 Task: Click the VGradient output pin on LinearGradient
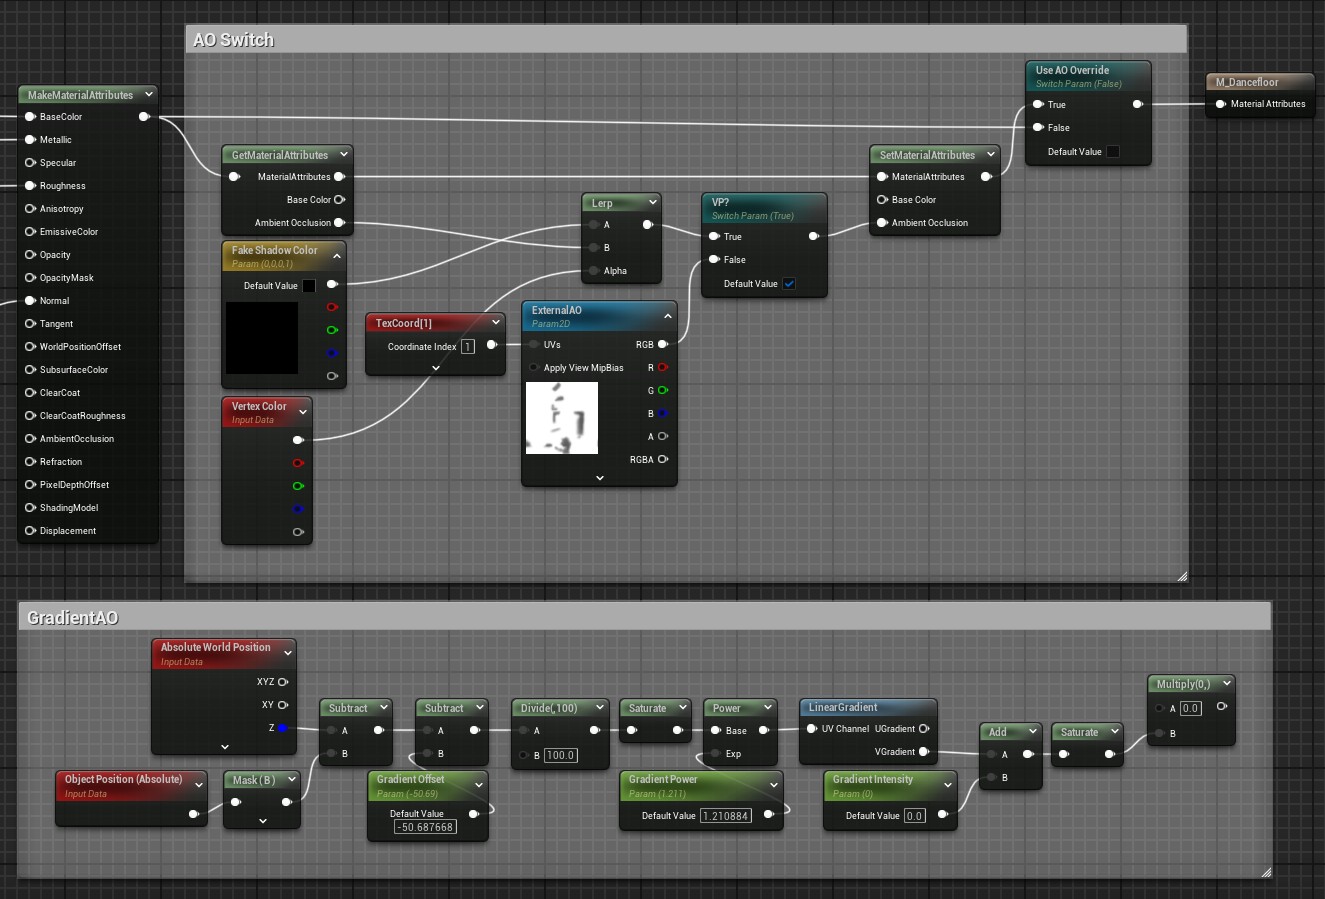(924, 752)
